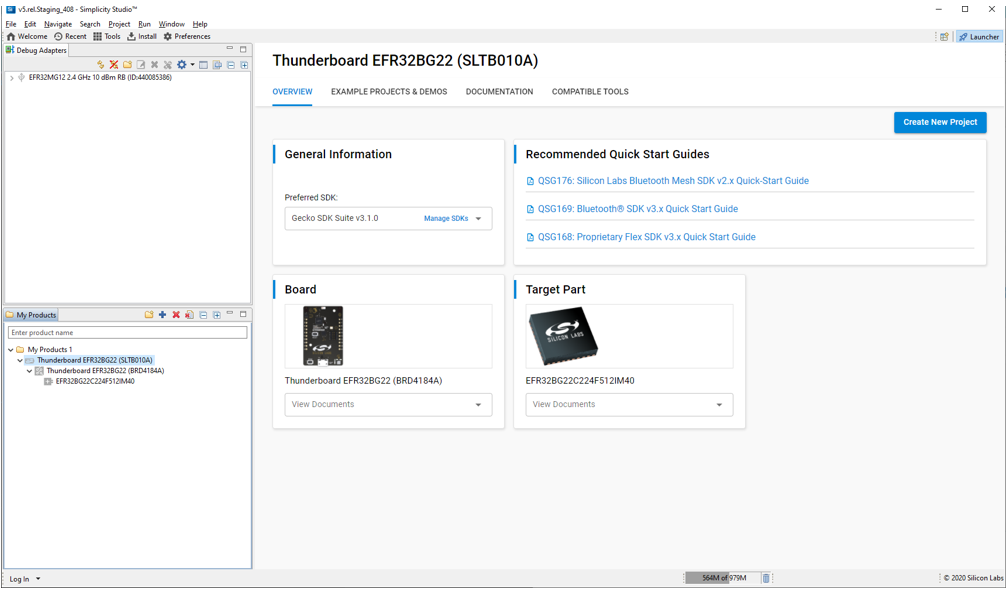Focus the Enter product name field
This screenshot has width=1008, height=589.
127,332
